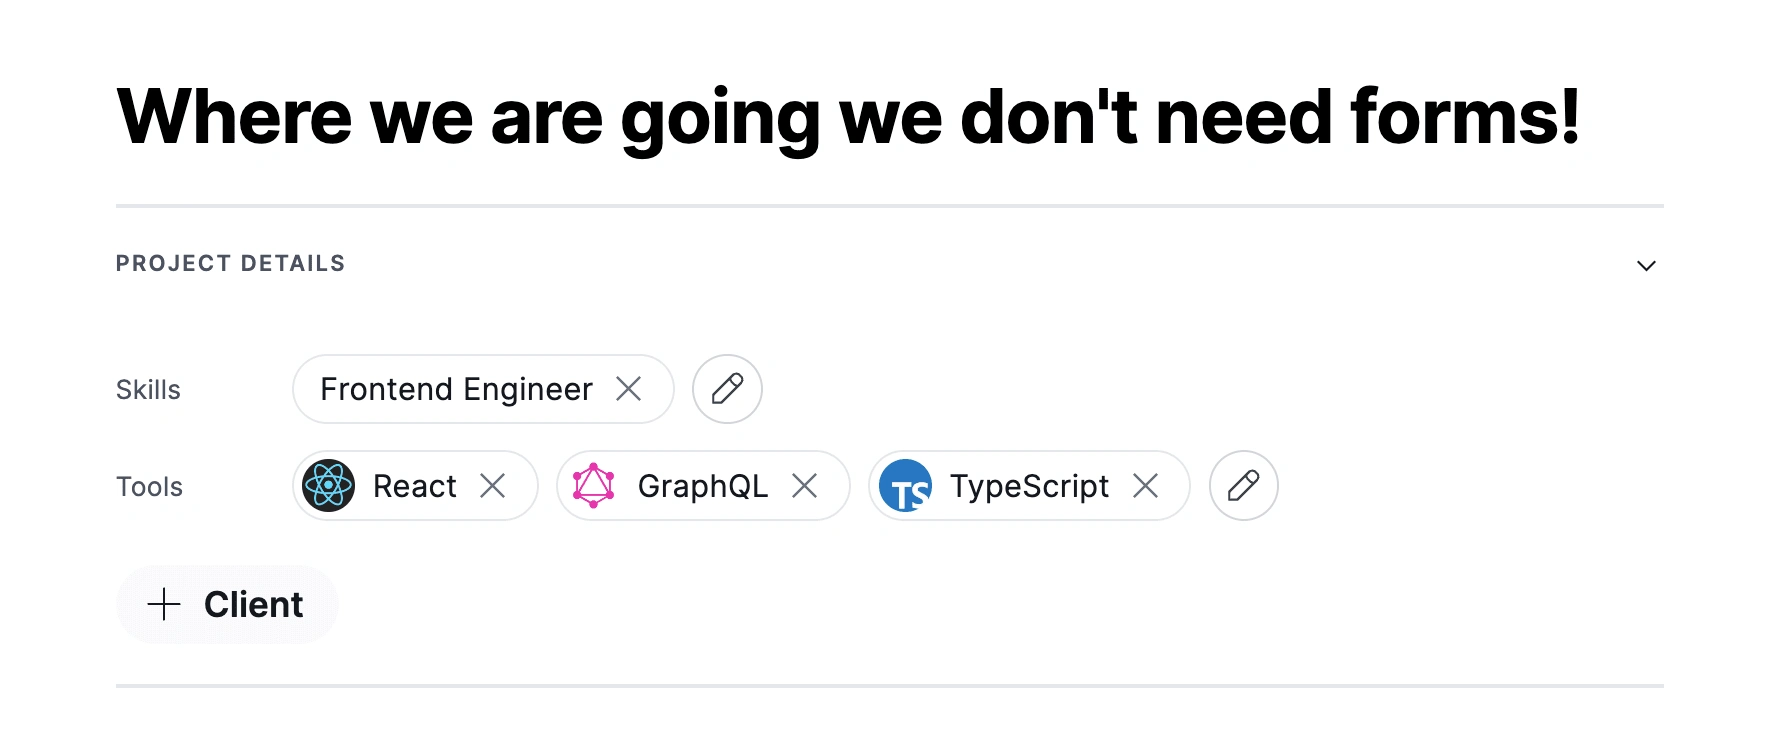Screen dimensions: 1788x752
Task: Remove the React tool chip
Action: 492,486
